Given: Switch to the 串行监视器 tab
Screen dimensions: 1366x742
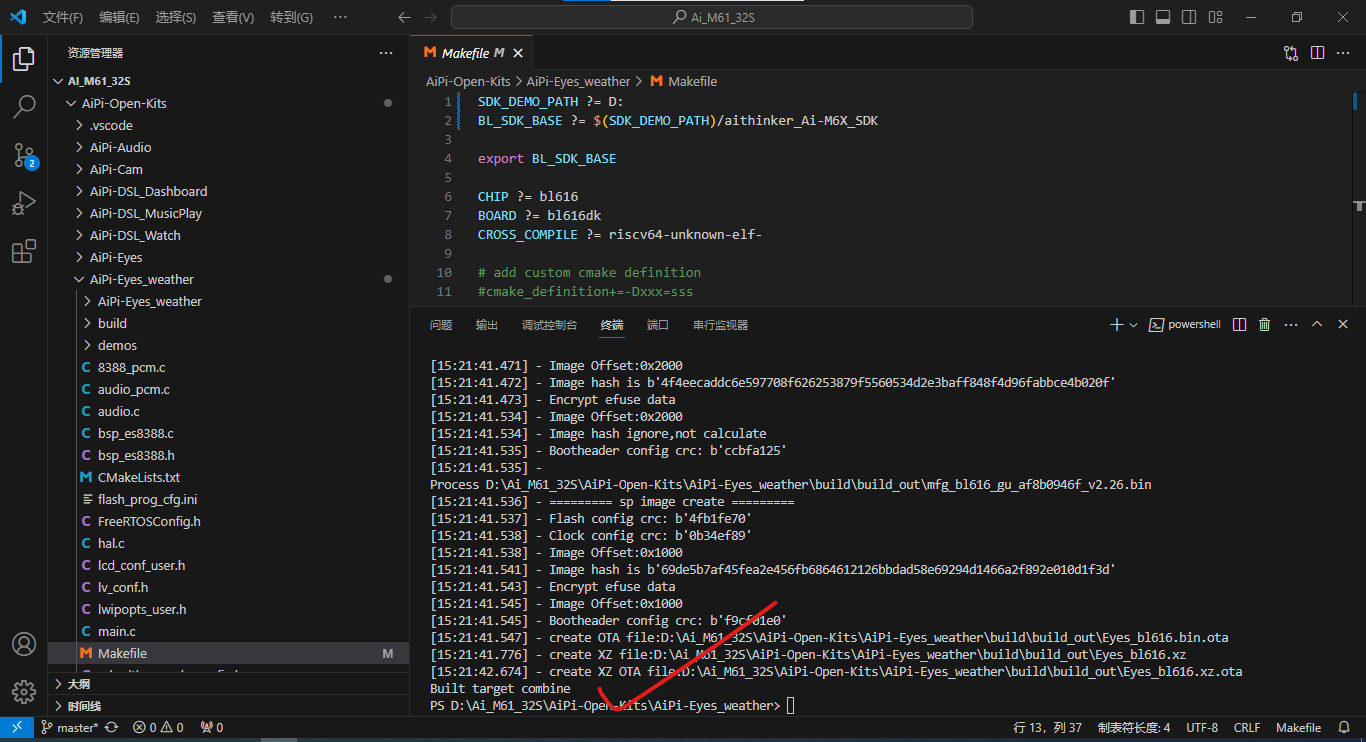Looking at the screenshot, I should click(x=721, y=325).
